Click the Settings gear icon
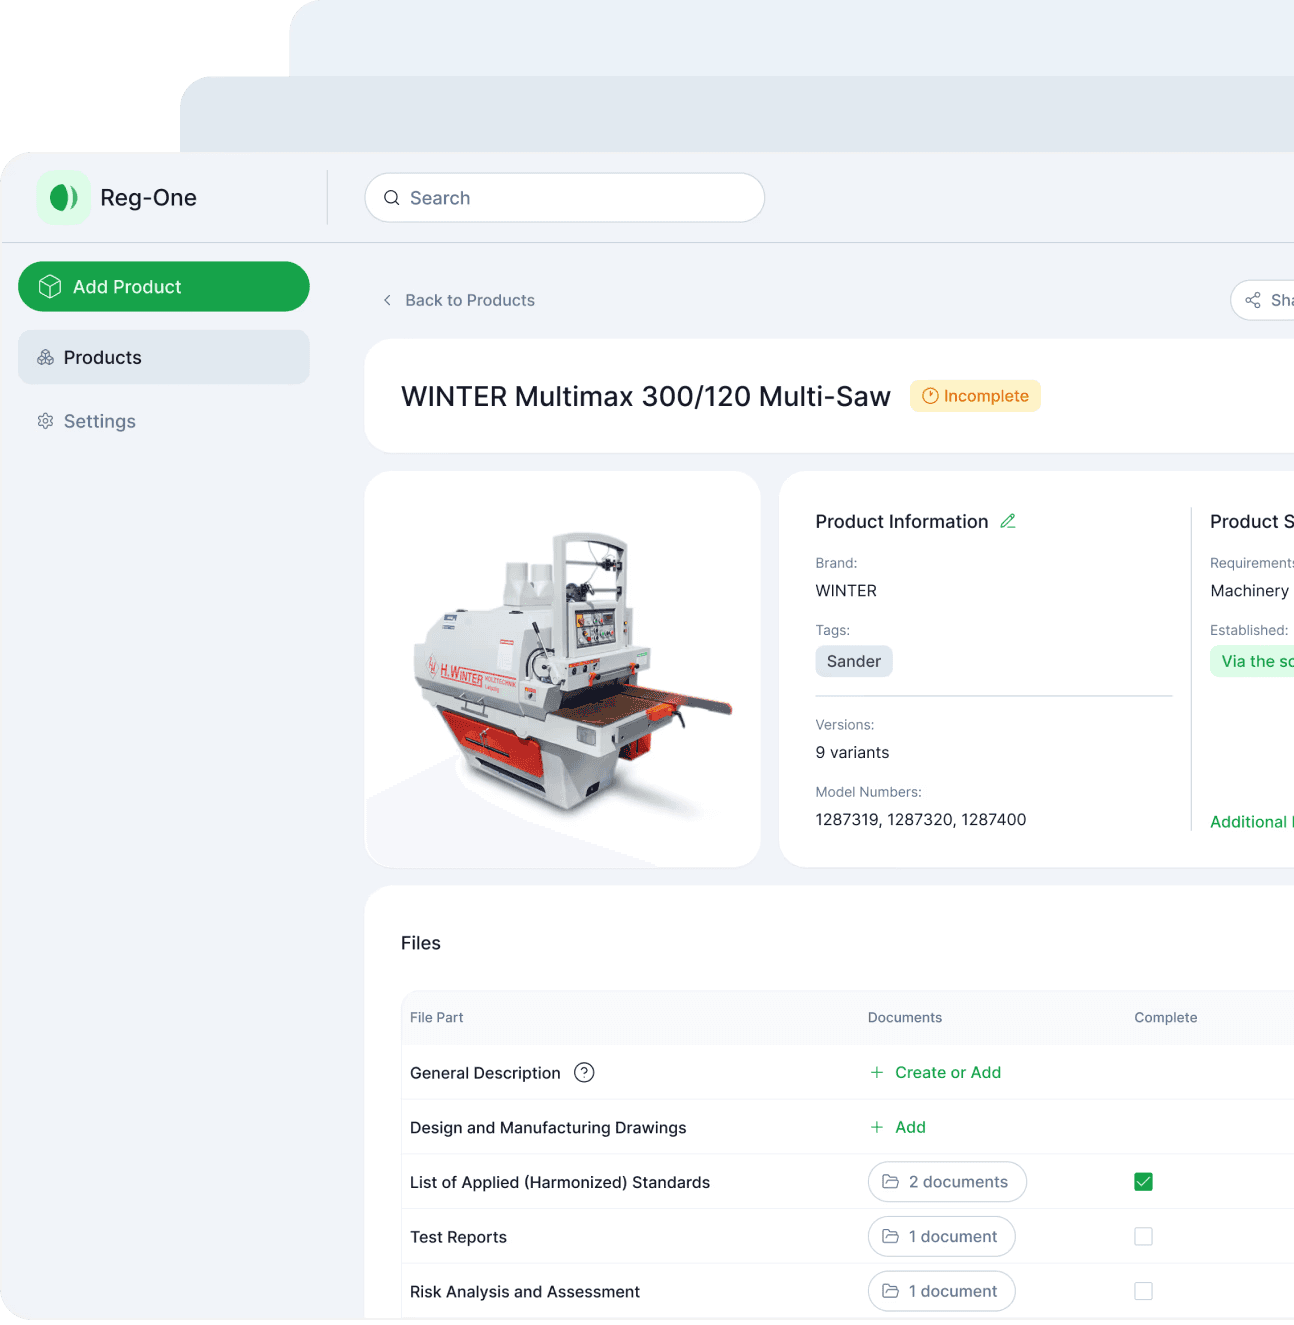The height and width of the screenshot is (1325, 1294). [x=46, y=421]
